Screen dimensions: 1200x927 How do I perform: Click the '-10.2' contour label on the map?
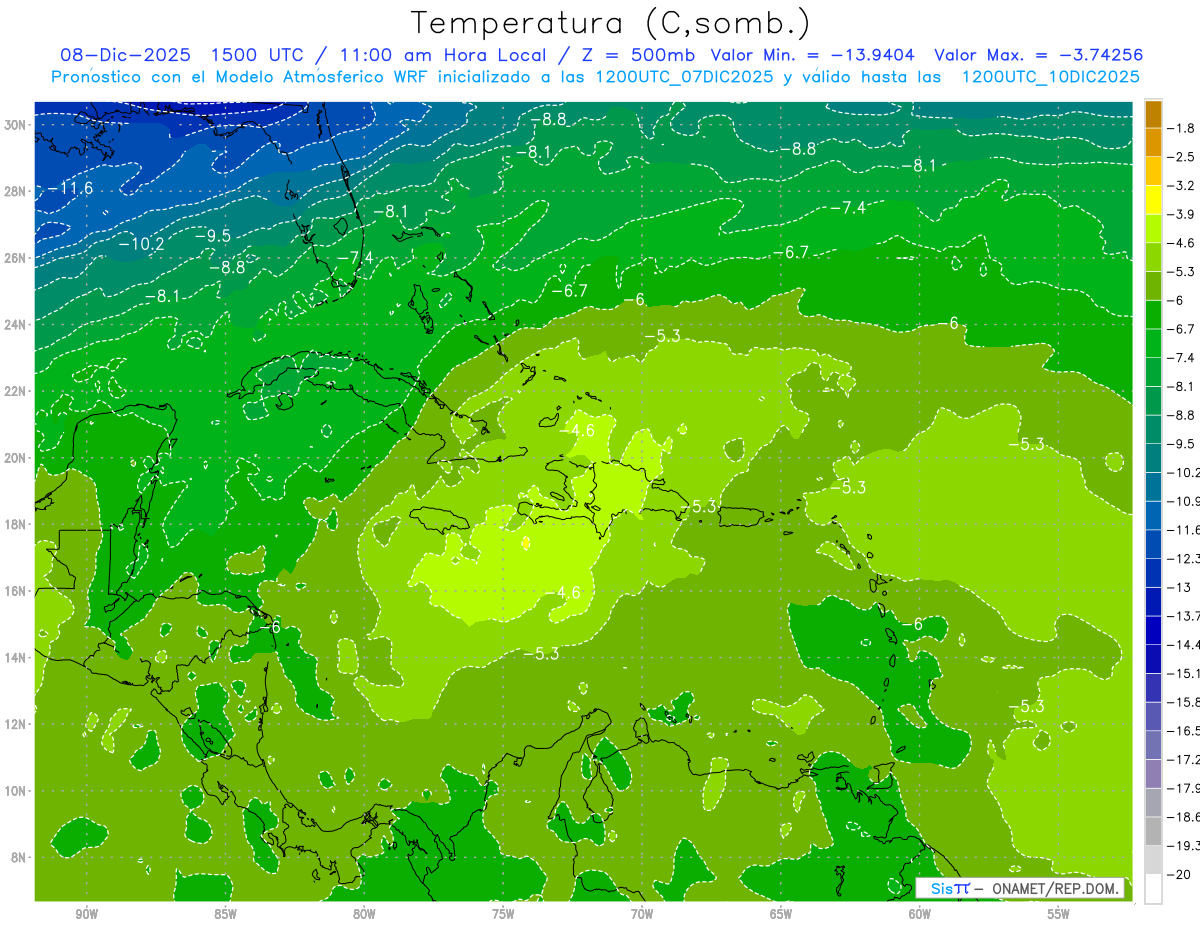[x=141, y=243]
